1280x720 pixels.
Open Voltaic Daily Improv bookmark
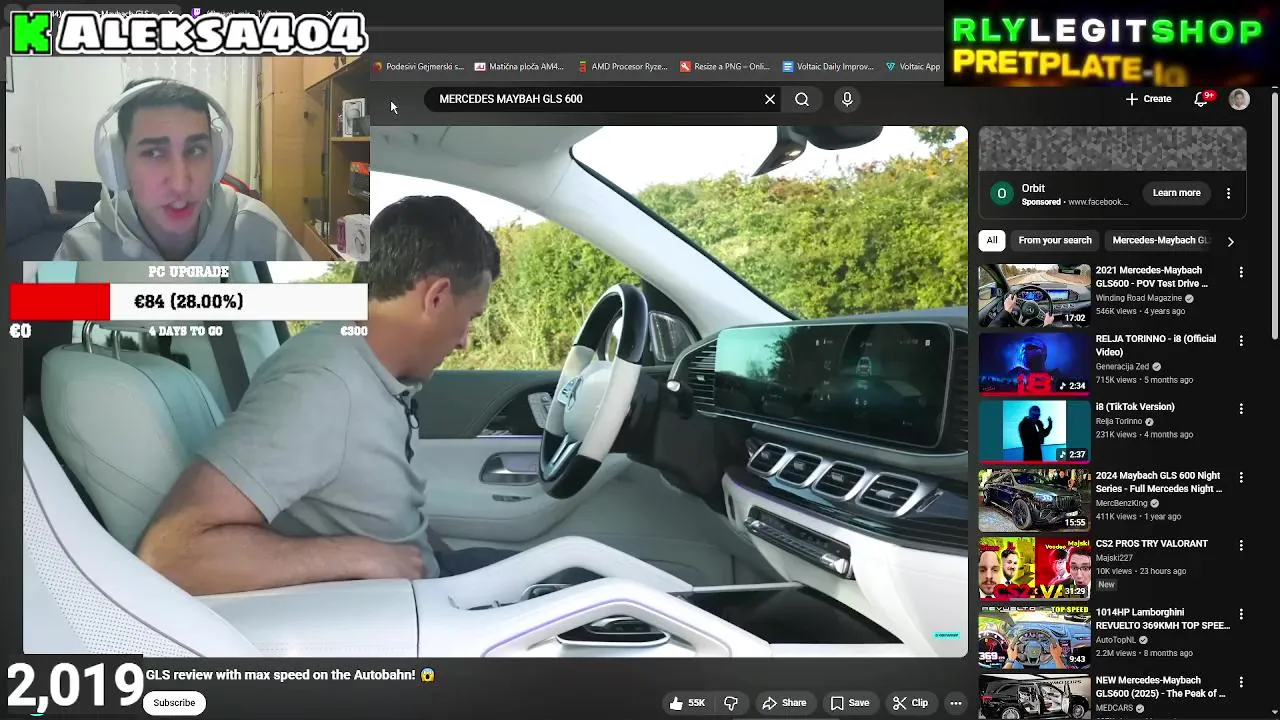[828, 67]
